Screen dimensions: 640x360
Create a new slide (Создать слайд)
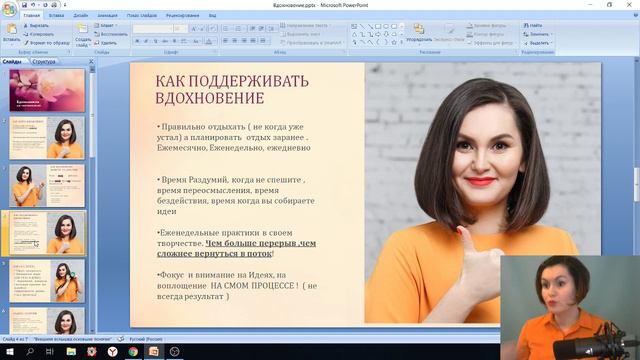[83, 35]
